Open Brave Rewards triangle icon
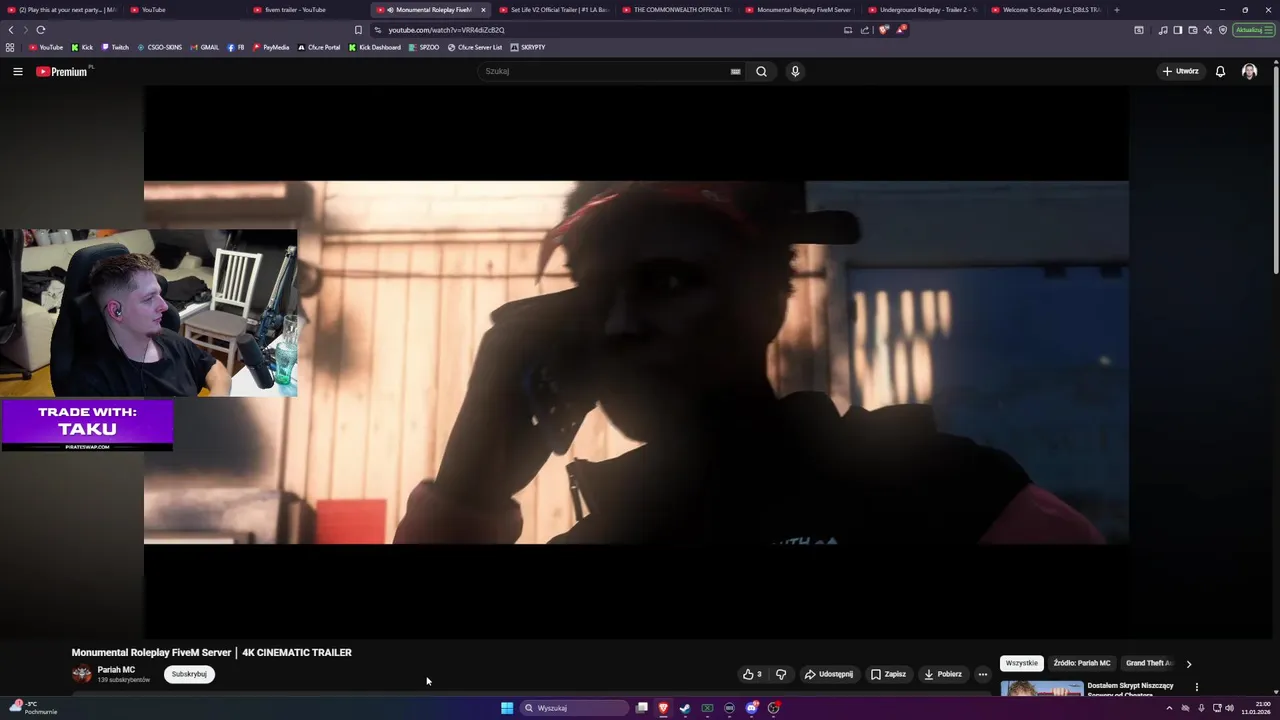Image resolution: width=1280 pixels, height=720 pixels. [x=900, y=30]
